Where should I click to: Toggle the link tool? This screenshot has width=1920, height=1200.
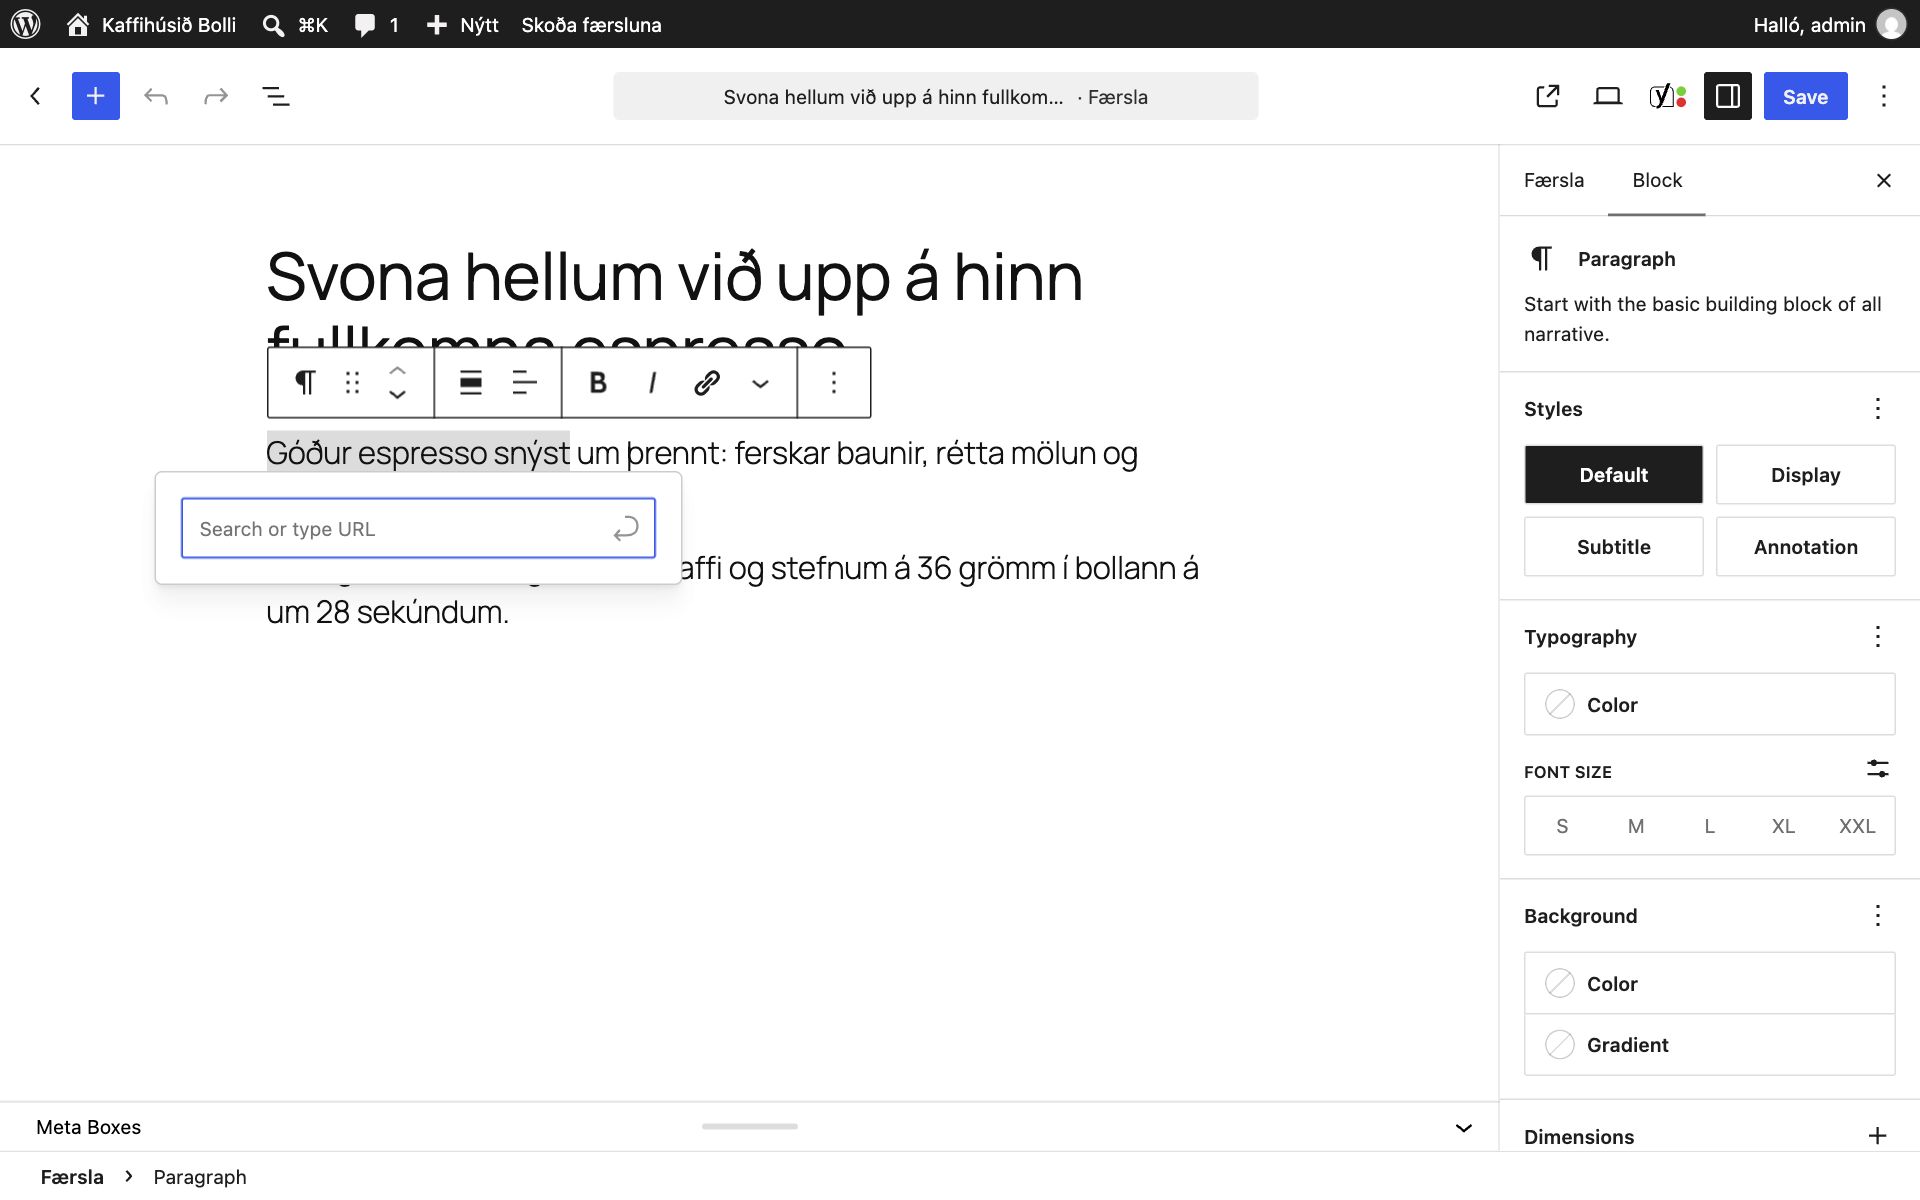pos(707,382)
